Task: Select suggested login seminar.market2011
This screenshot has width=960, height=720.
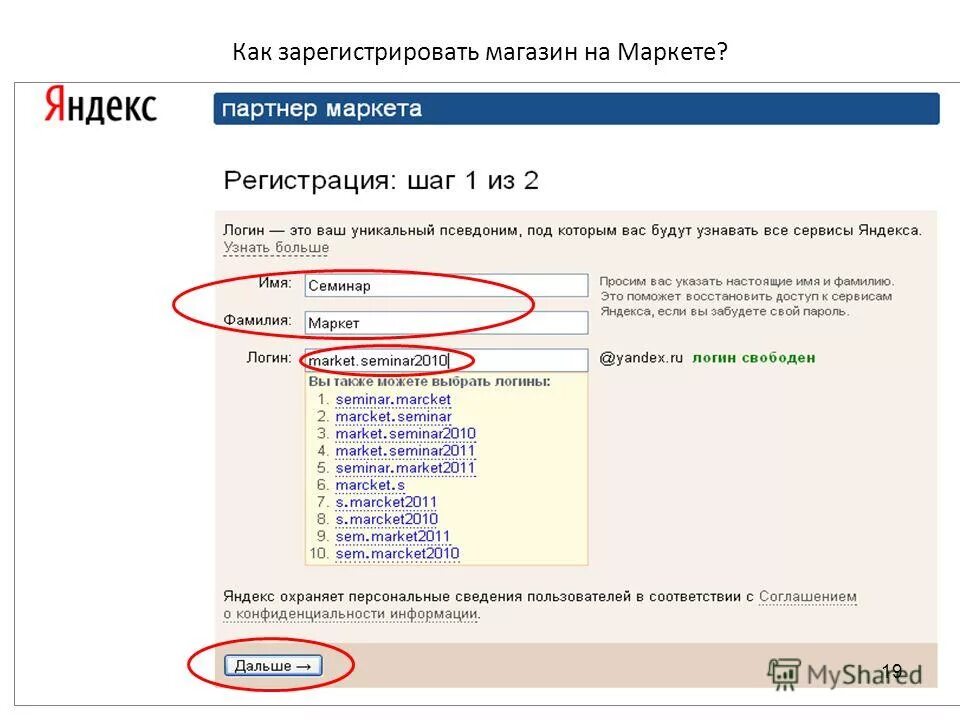Action: click(x=405, y=468)
